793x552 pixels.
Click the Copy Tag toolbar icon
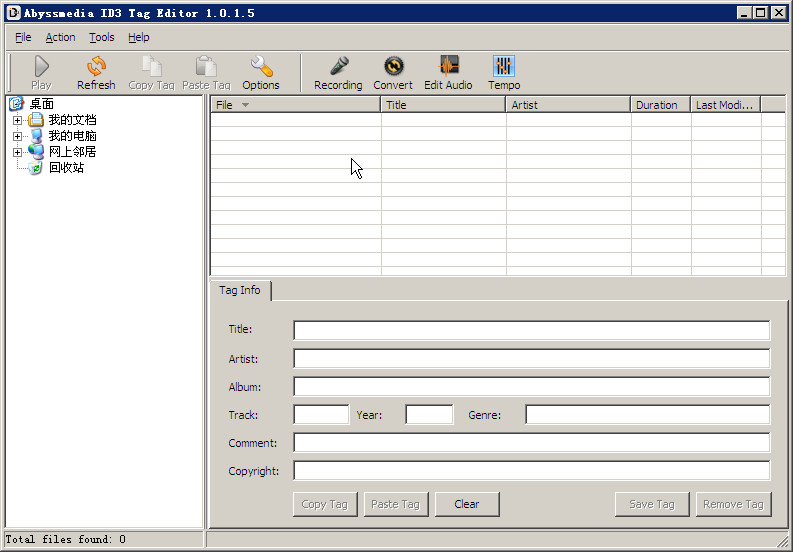(x=151, y=66)
